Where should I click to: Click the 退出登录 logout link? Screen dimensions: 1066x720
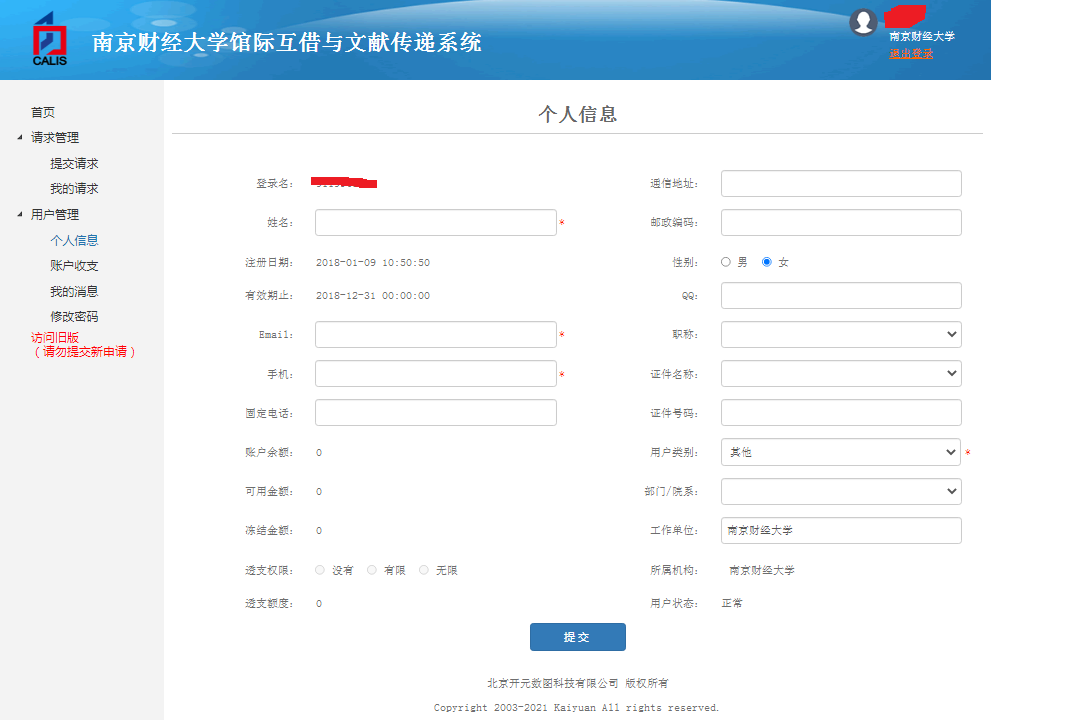911,54
